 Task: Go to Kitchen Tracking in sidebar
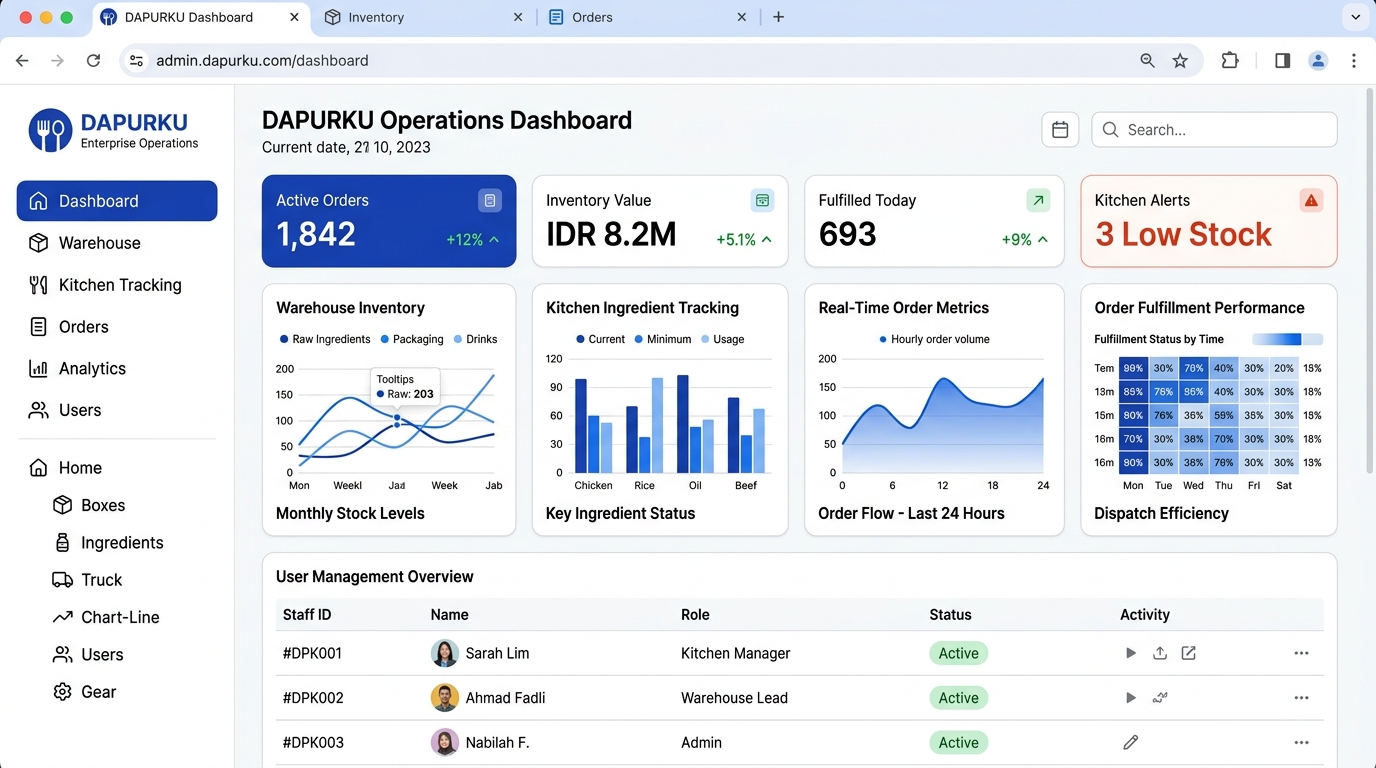[117, 285]
